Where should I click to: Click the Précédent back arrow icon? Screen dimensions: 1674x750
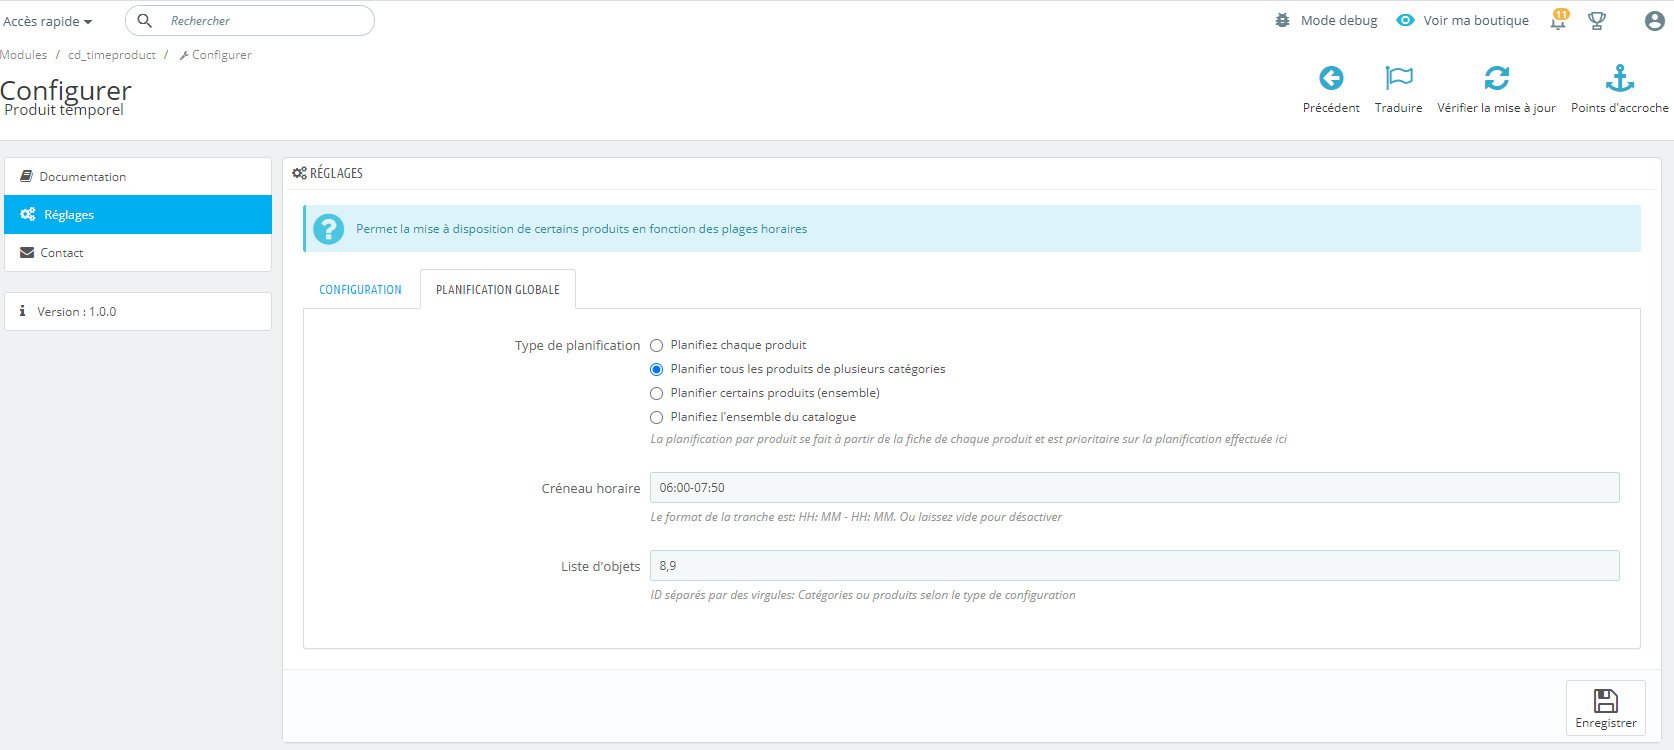tap(1331, 78)
